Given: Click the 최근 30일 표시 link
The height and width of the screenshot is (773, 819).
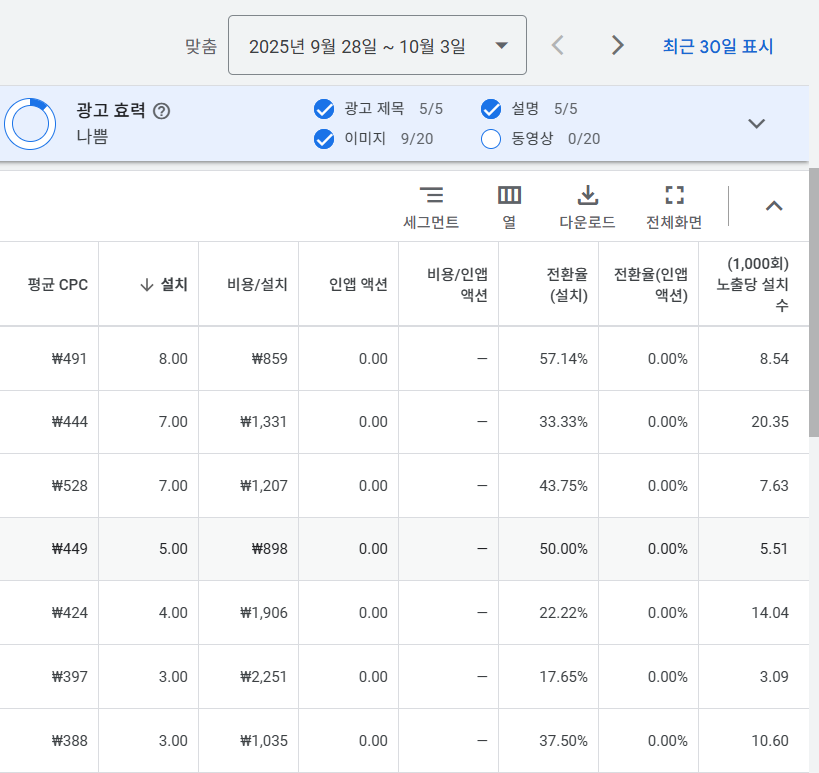Looking at the screenshot, I should point(716,44).
